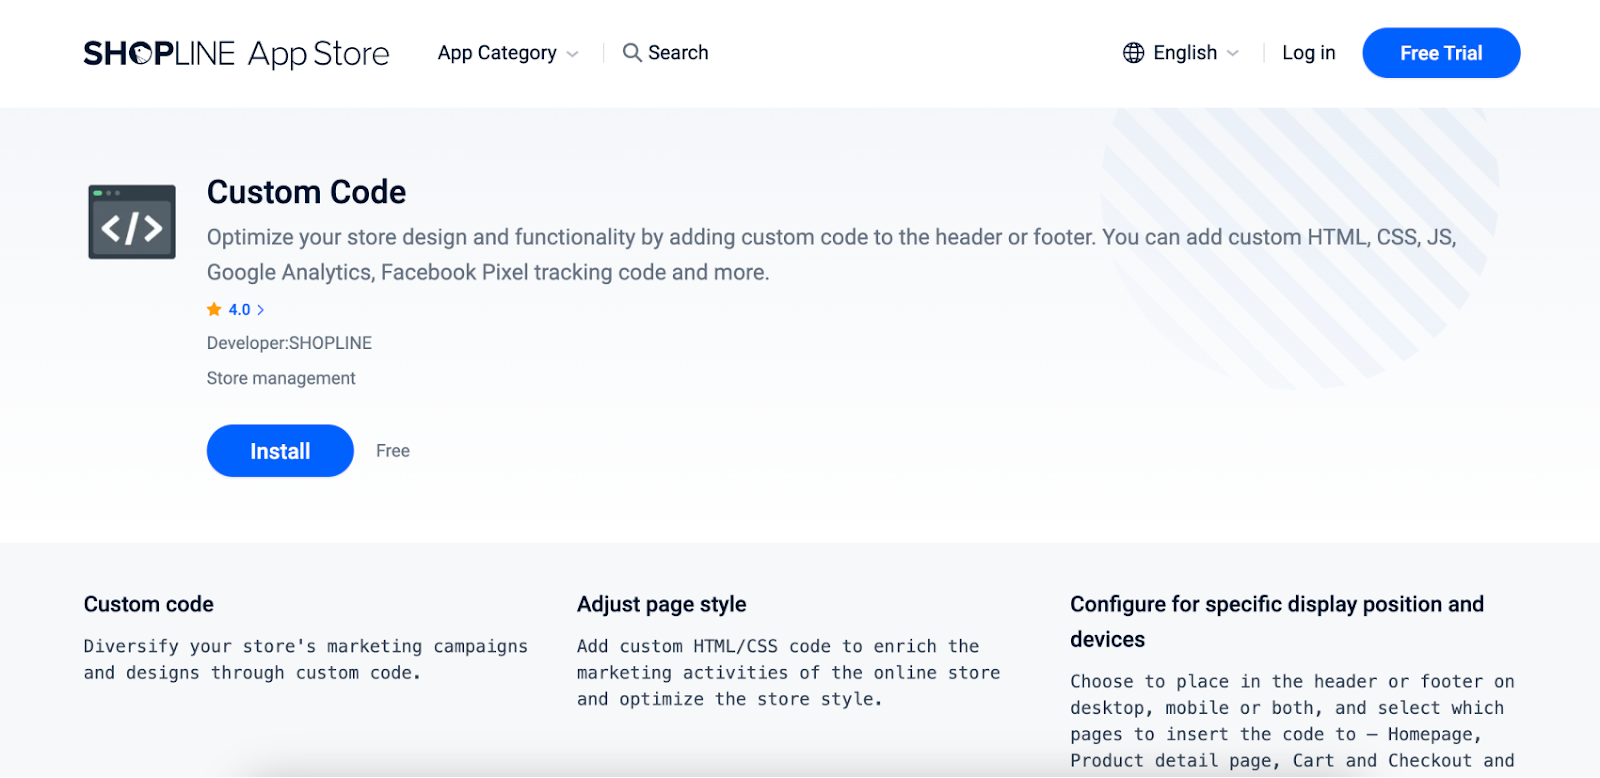Click the SHOPLINE App Store logo
This screenshot has height=778, width=1600.
tap(236, 53)
